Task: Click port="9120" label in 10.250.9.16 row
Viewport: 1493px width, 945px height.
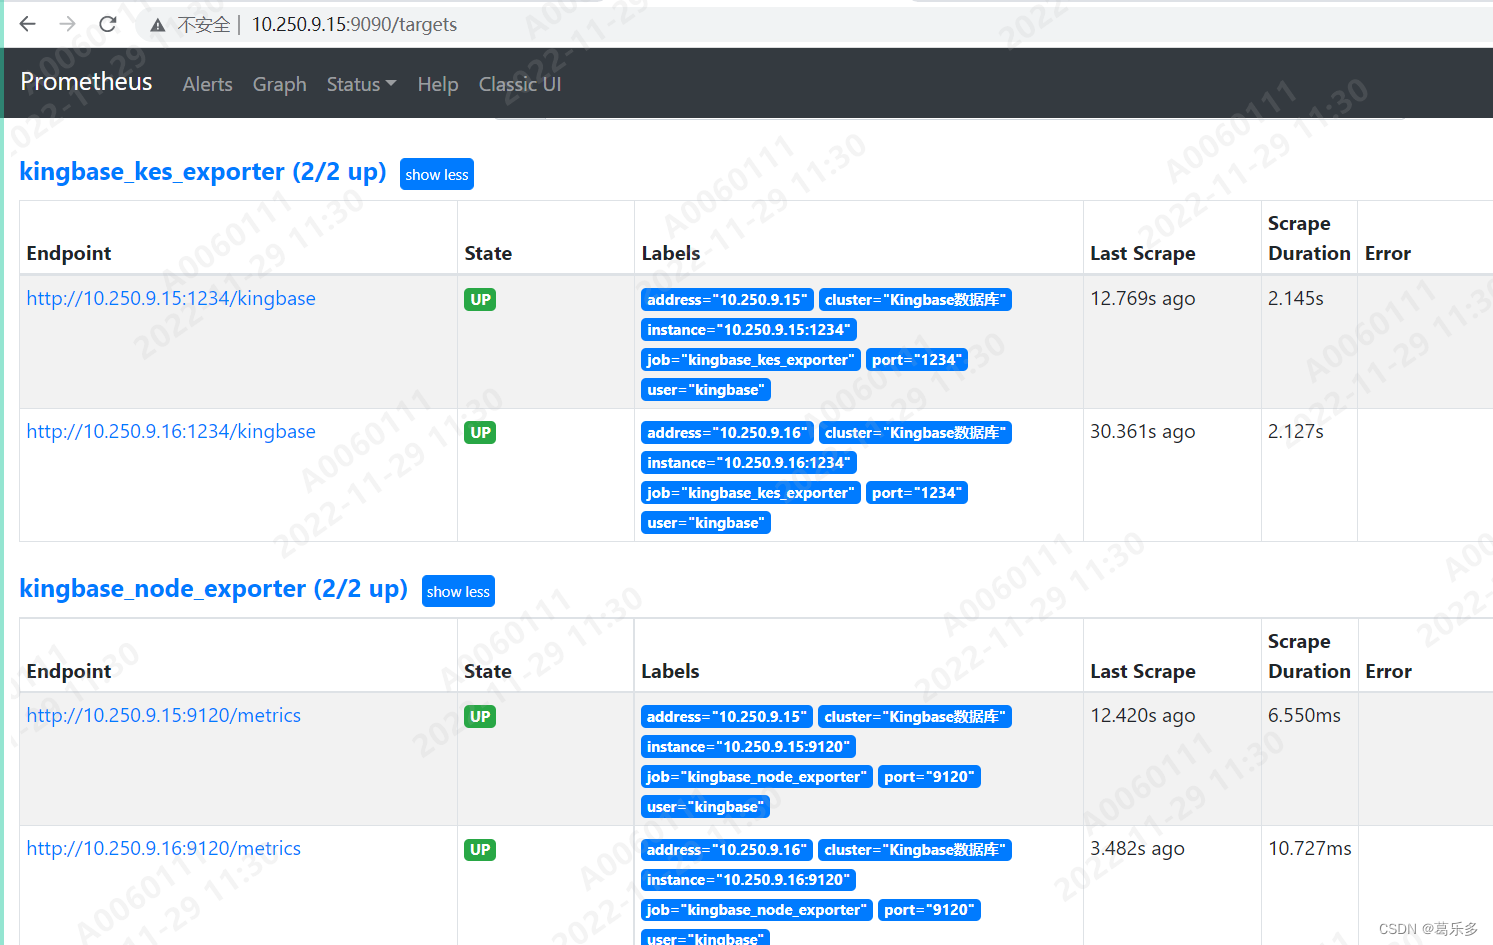Action: [929, 910]
